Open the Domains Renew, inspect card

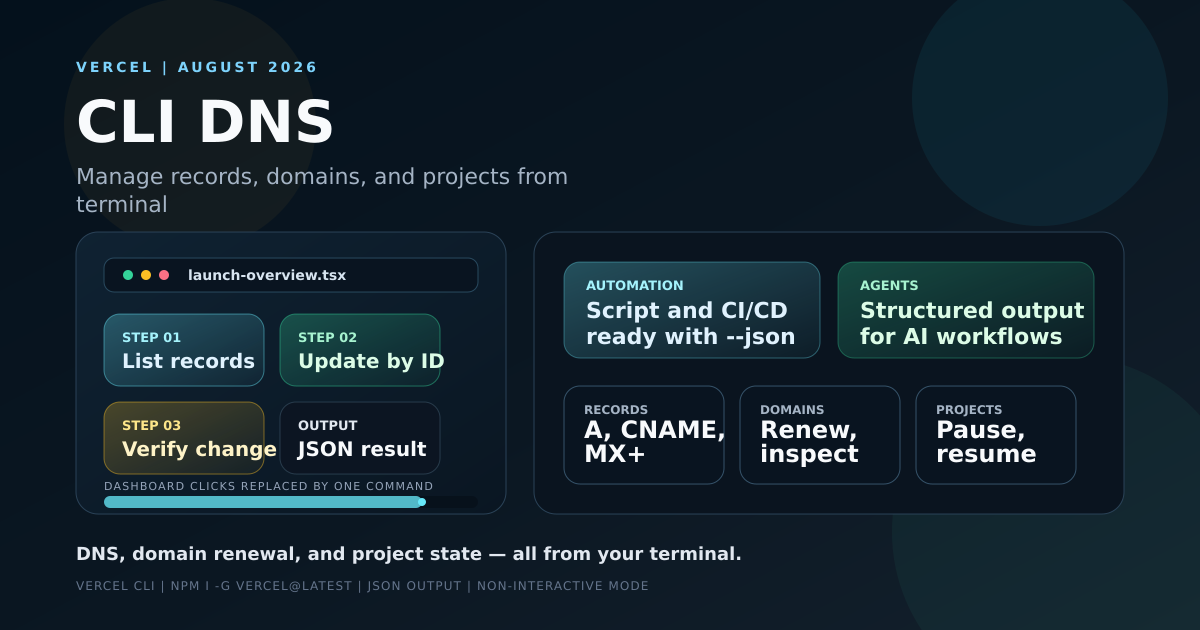click(x=820, y=435)
